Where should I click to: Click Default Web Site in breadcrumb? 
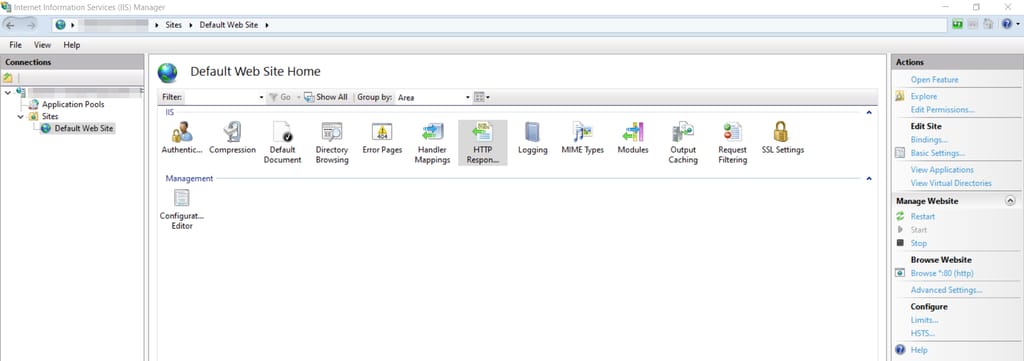(x=229, y=25)
